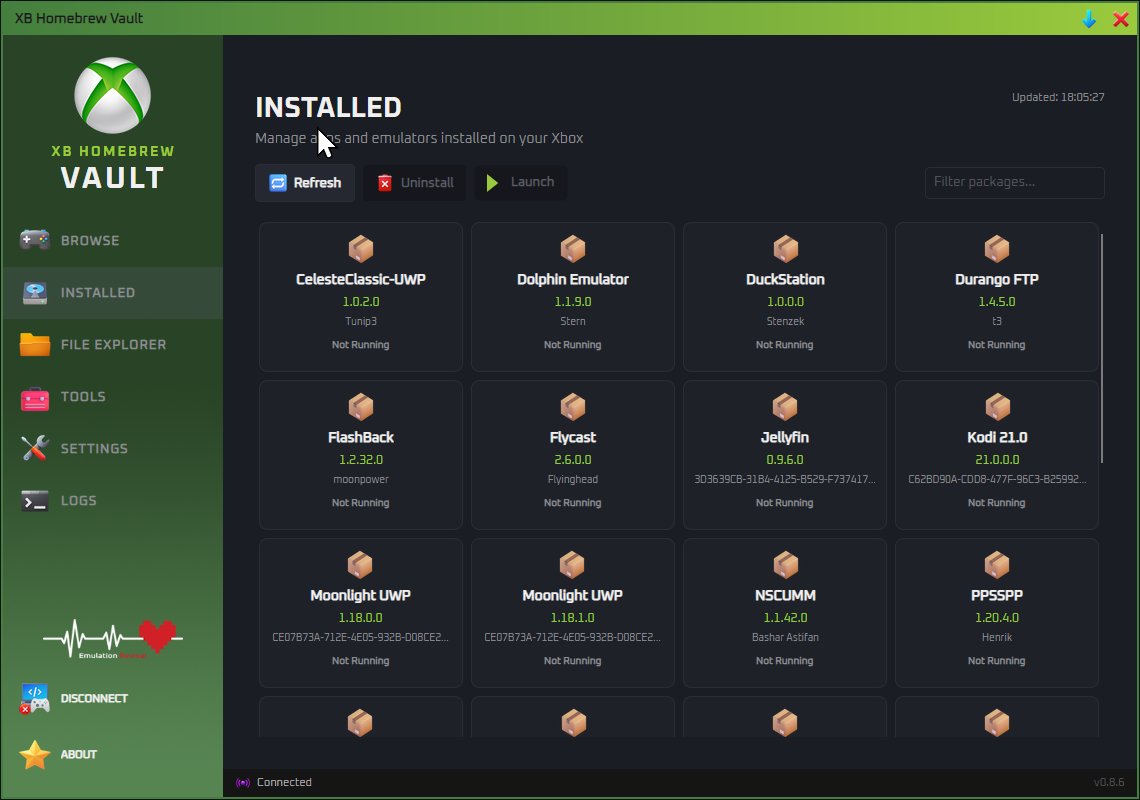Click the Moonlight UWP 1.18.0.0 package icon
This screenshot has height=800, width=1140.
coord(361,564)
